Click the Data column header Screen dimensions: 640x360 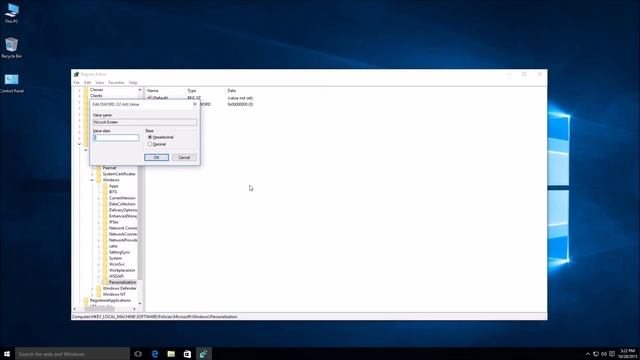231,91
